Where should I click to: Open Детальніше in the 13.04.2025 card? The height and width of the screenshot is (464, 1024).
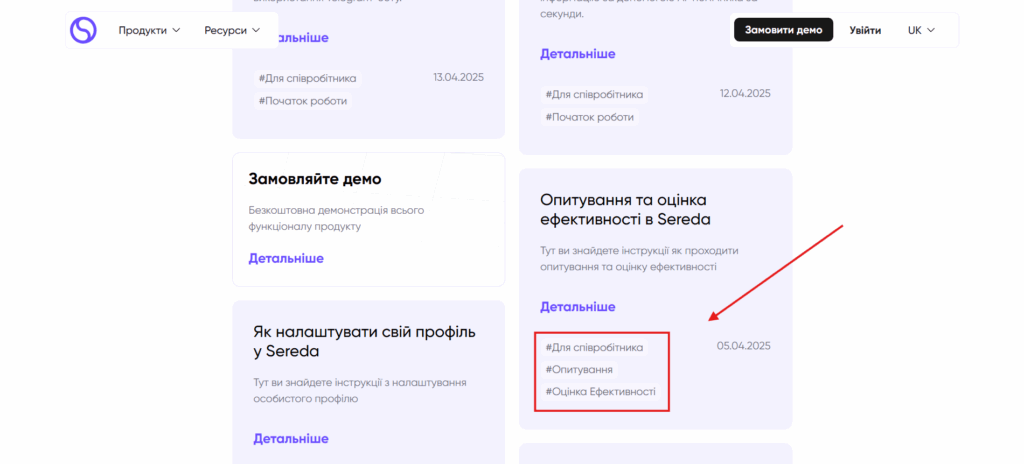(290, 38)
